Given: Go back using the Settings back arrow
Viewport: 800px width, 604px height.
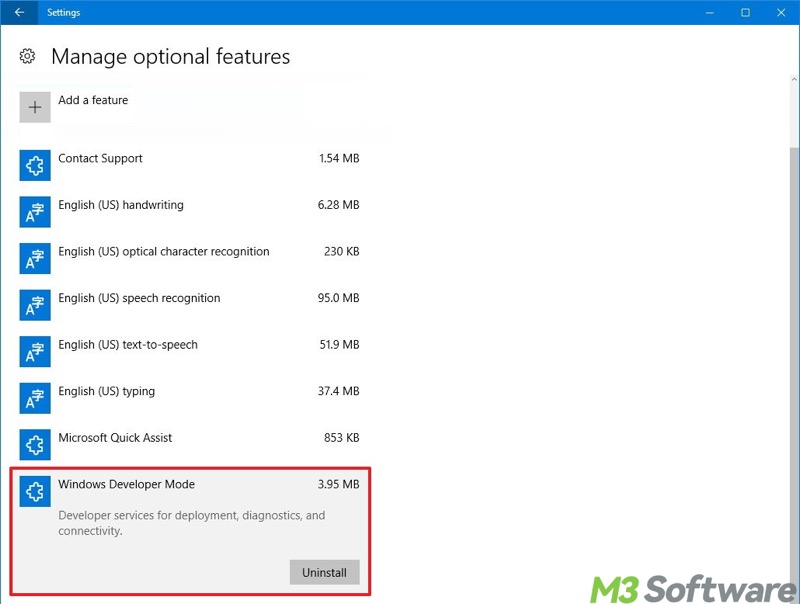Looking at the screenshot, I should click(19, 12).
